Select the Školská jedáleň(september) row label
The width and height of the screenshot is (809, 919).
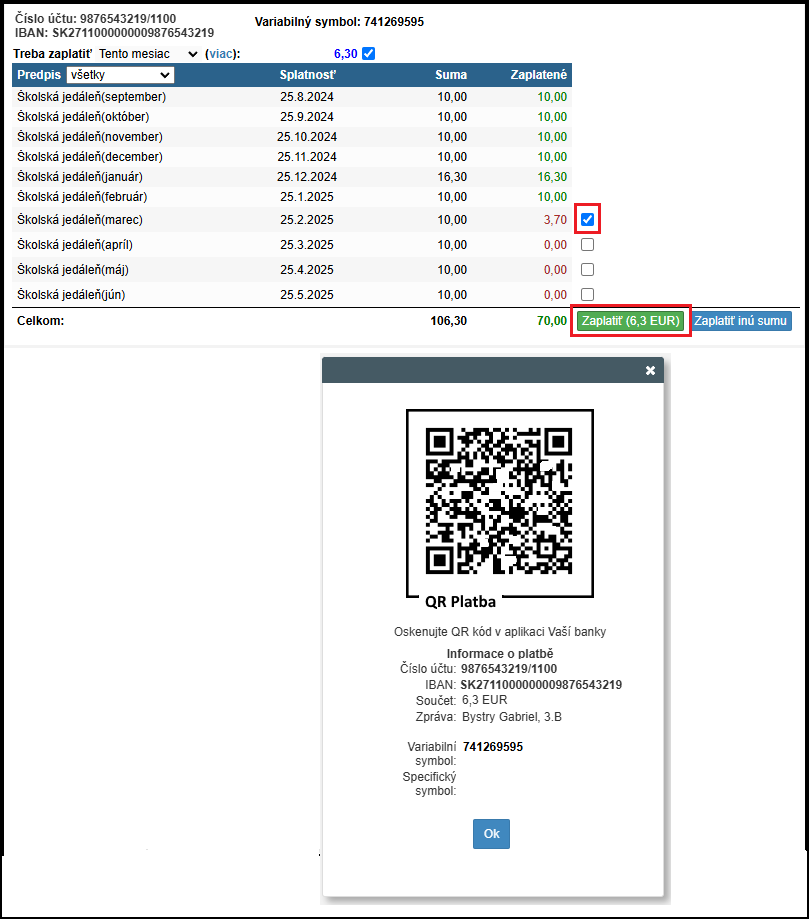[91, 97]
